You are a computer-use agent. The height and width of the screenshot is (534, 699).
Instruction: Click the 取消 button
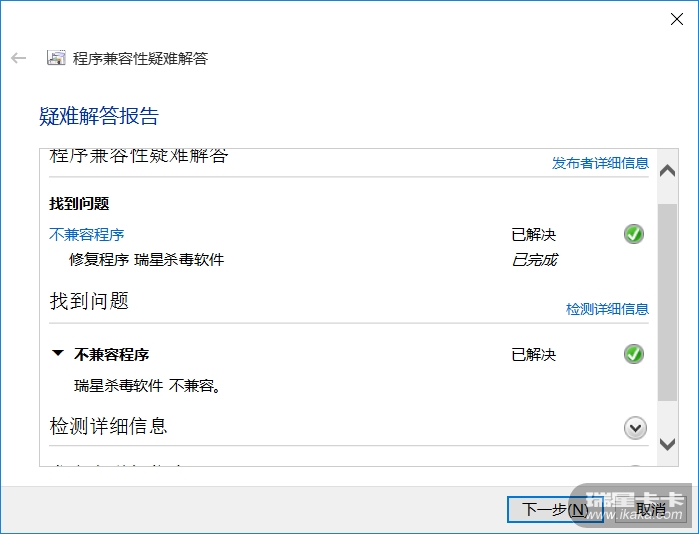(650, 509)
